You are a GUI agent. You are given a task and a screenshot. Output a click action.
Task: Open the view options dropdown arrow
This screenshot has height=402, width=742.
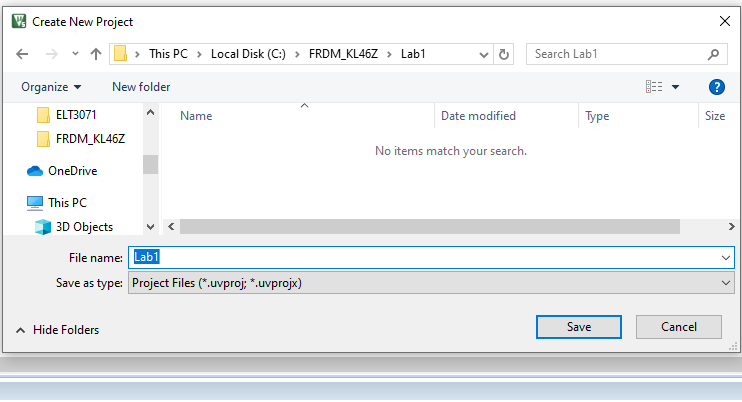[x=676, y=87]
